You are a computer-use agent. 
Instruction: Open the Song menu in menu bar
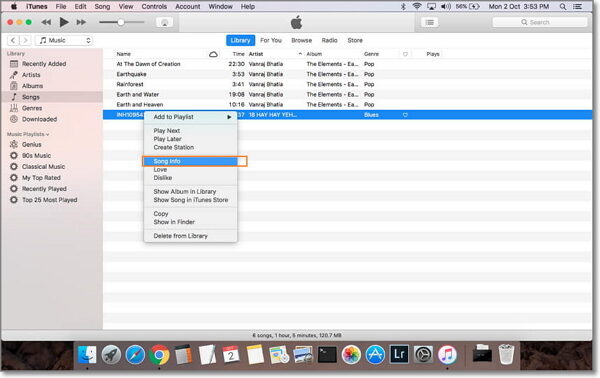[x=102, y=7]
